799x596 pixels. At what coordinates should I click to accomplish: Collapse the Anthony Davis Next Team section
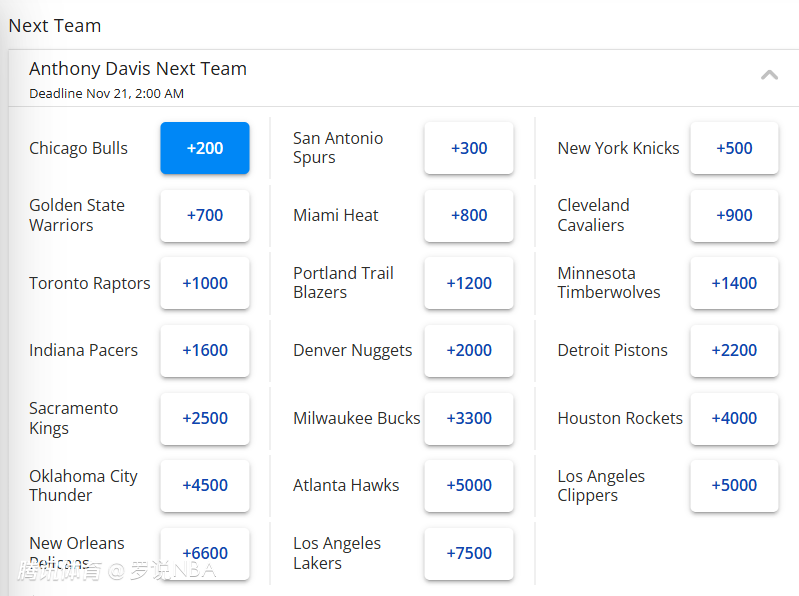tap(769, 75)
